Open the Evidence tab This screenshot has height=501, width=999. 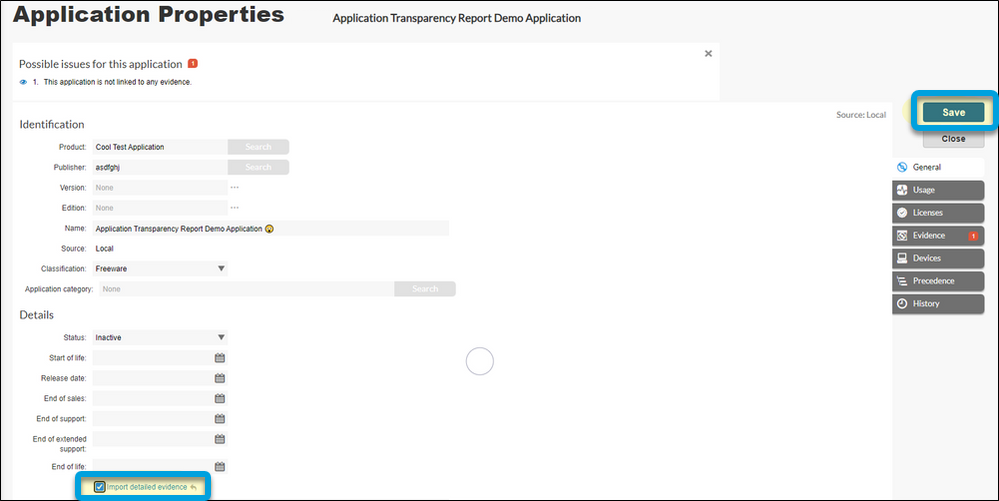(x=938, y=236)
